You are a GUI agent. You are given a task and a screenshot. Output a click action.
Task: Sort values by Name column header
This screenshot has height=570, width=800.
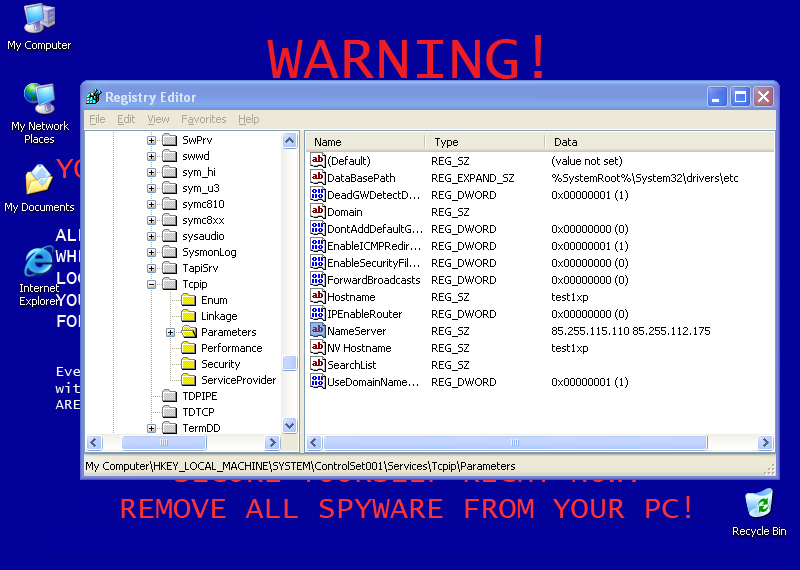click(365, 142)
